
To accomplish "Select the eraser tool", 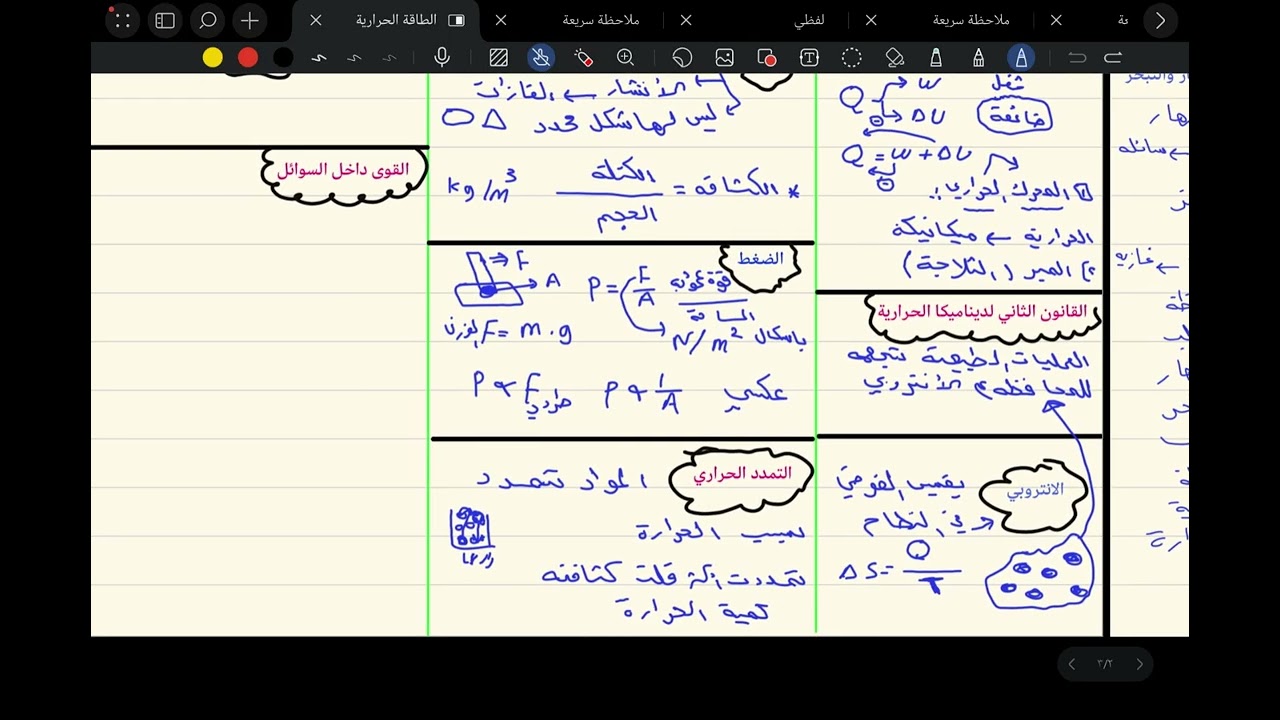I will tap(895, 58).
